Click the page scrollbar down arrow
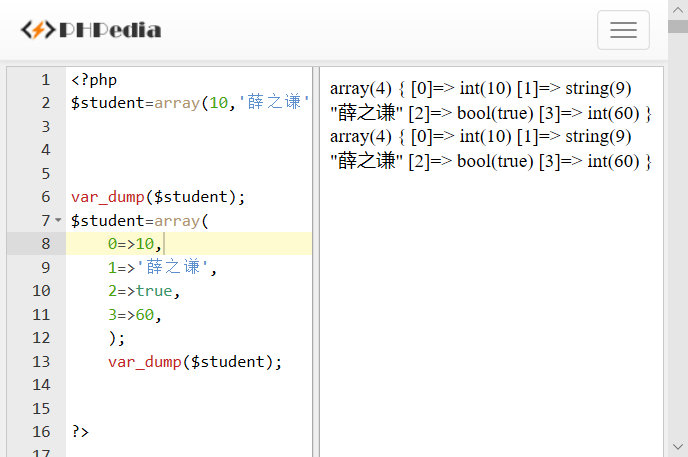 pos(678,447)
